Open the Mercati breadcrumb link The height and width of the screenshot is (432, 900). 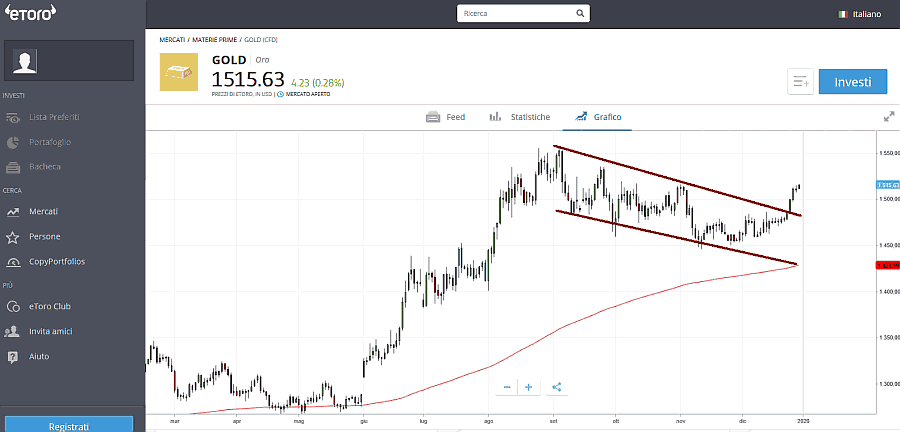pos(173,39)
